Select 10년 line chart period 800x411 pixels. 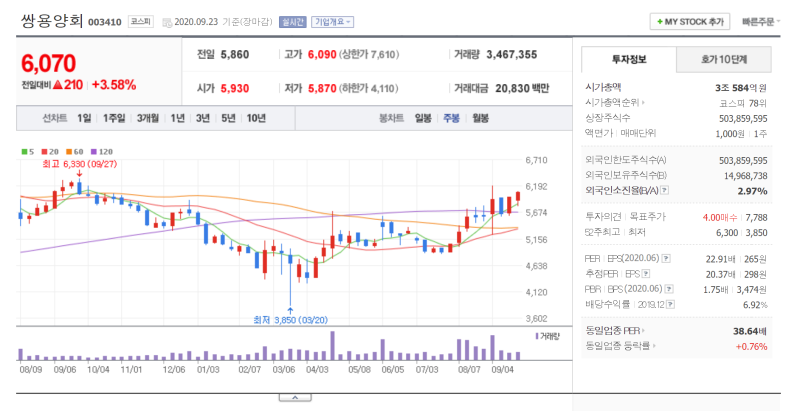256,118
